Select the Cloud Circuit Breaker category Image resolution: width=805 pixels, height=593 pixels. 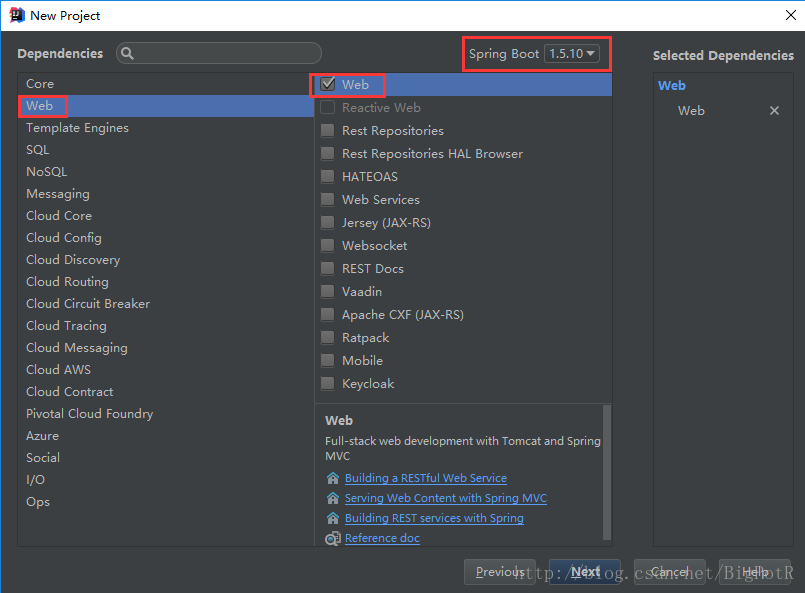click(166, 304)
